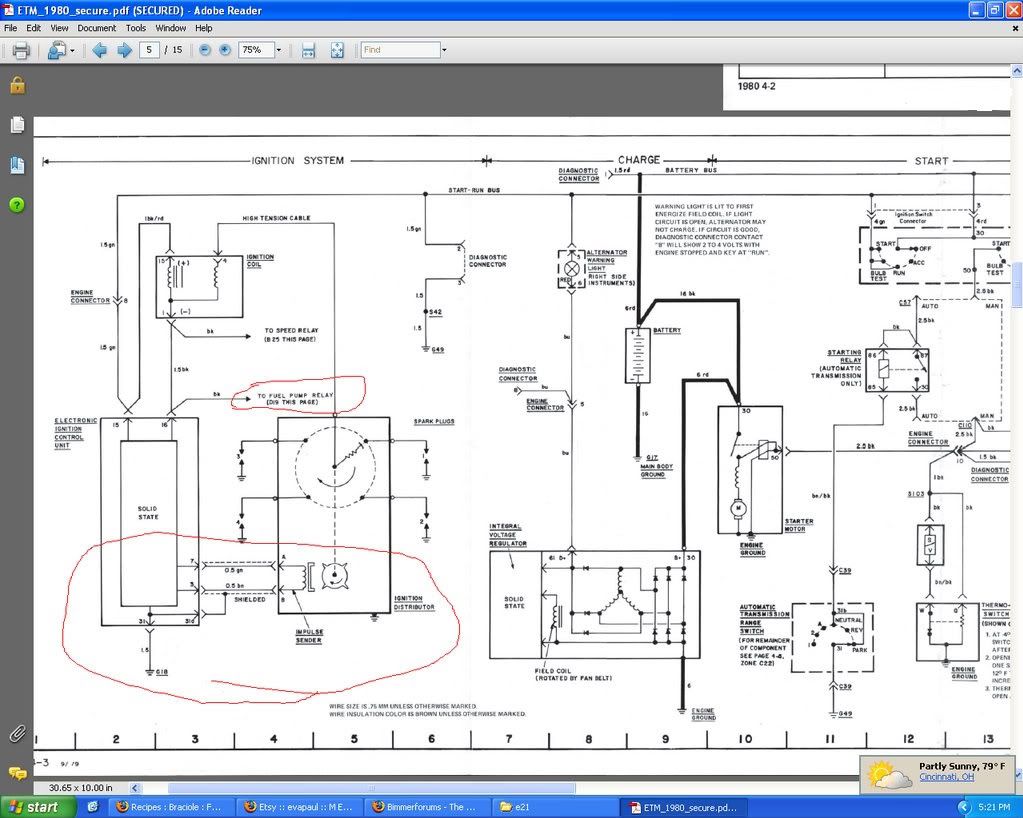Click the page size 30.65 x 10.00 in text
The width and height of the screenshot is (1023, 818).
click(80, 788)
